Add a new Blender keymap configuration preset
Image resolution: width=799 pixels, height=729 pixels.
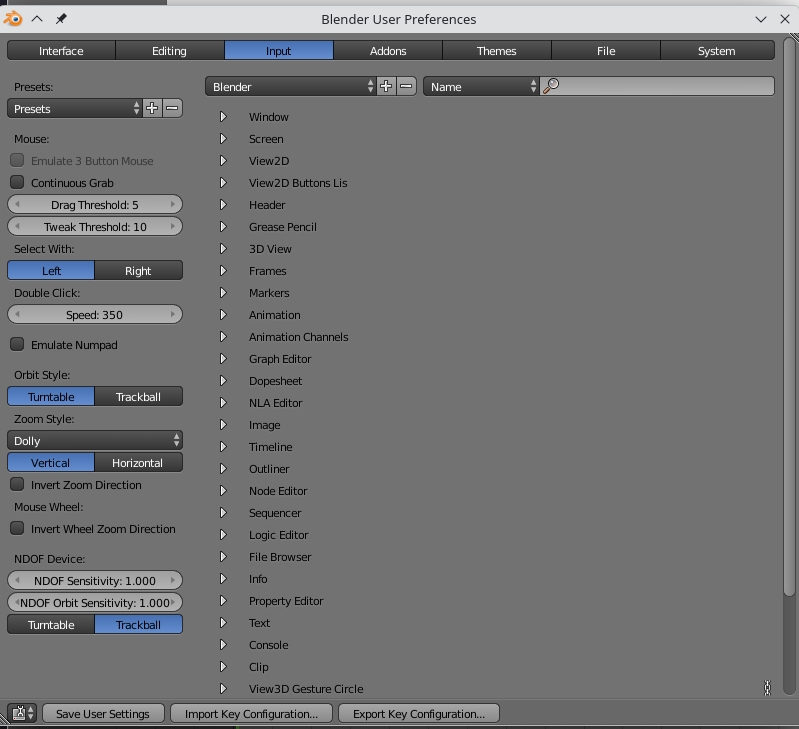(x=386, y=87)
